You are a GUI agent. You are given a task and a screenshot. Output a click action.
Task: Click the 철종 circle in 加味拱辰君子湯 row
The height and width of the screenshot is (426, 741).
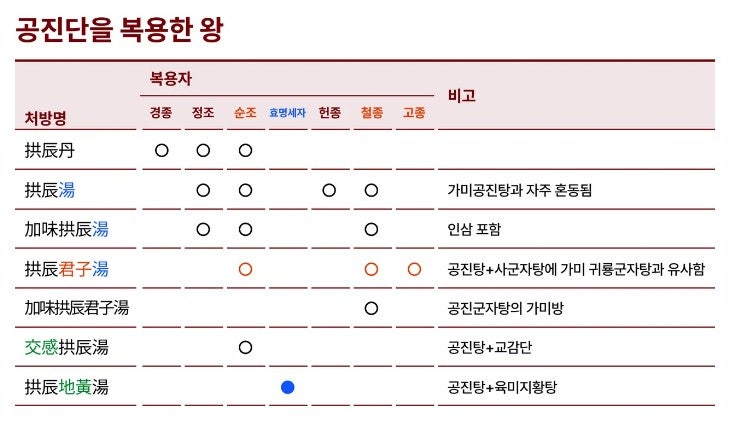[x=371, y=308]
